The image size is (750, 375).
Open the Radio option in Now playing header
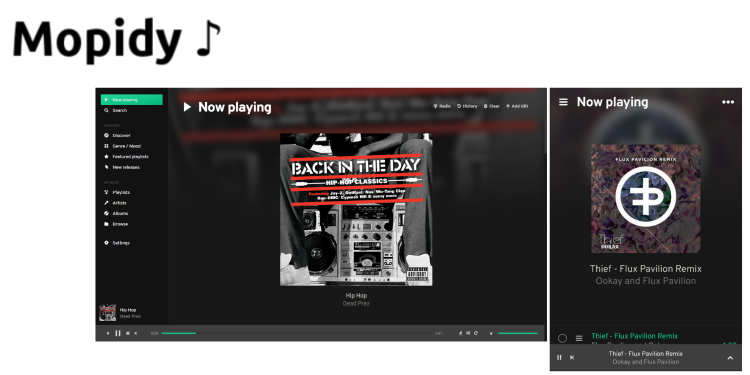point(442,106)
